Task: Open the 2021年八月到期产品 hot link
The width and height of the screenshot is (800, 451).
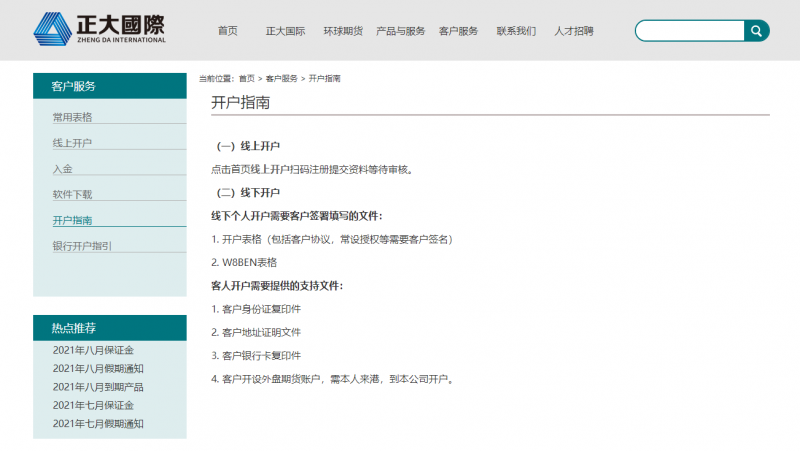Action: pyautogui.click(x=98, y=387)
